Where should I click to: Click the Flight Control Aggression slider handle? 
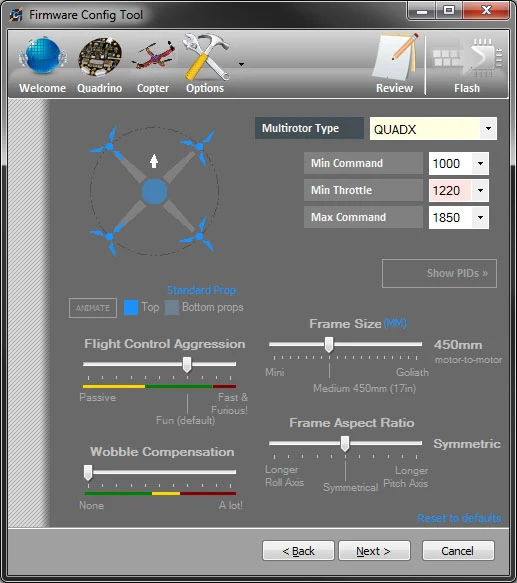[x=187, y=365]
